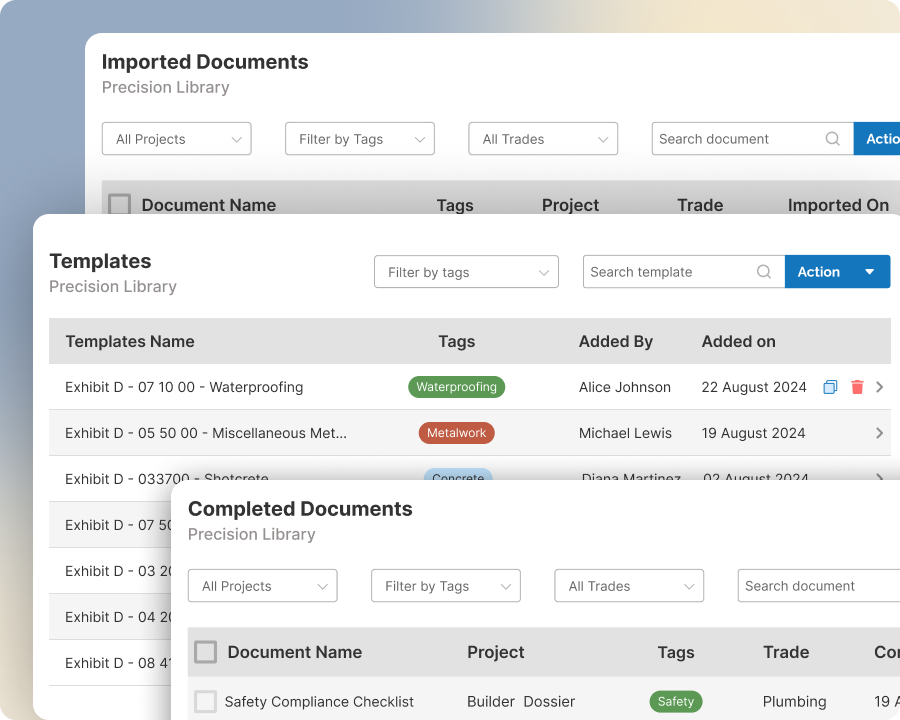900x720 pixels.
Task: Check the Safety Compliance Checklist row checkbox
Action: 205,701
